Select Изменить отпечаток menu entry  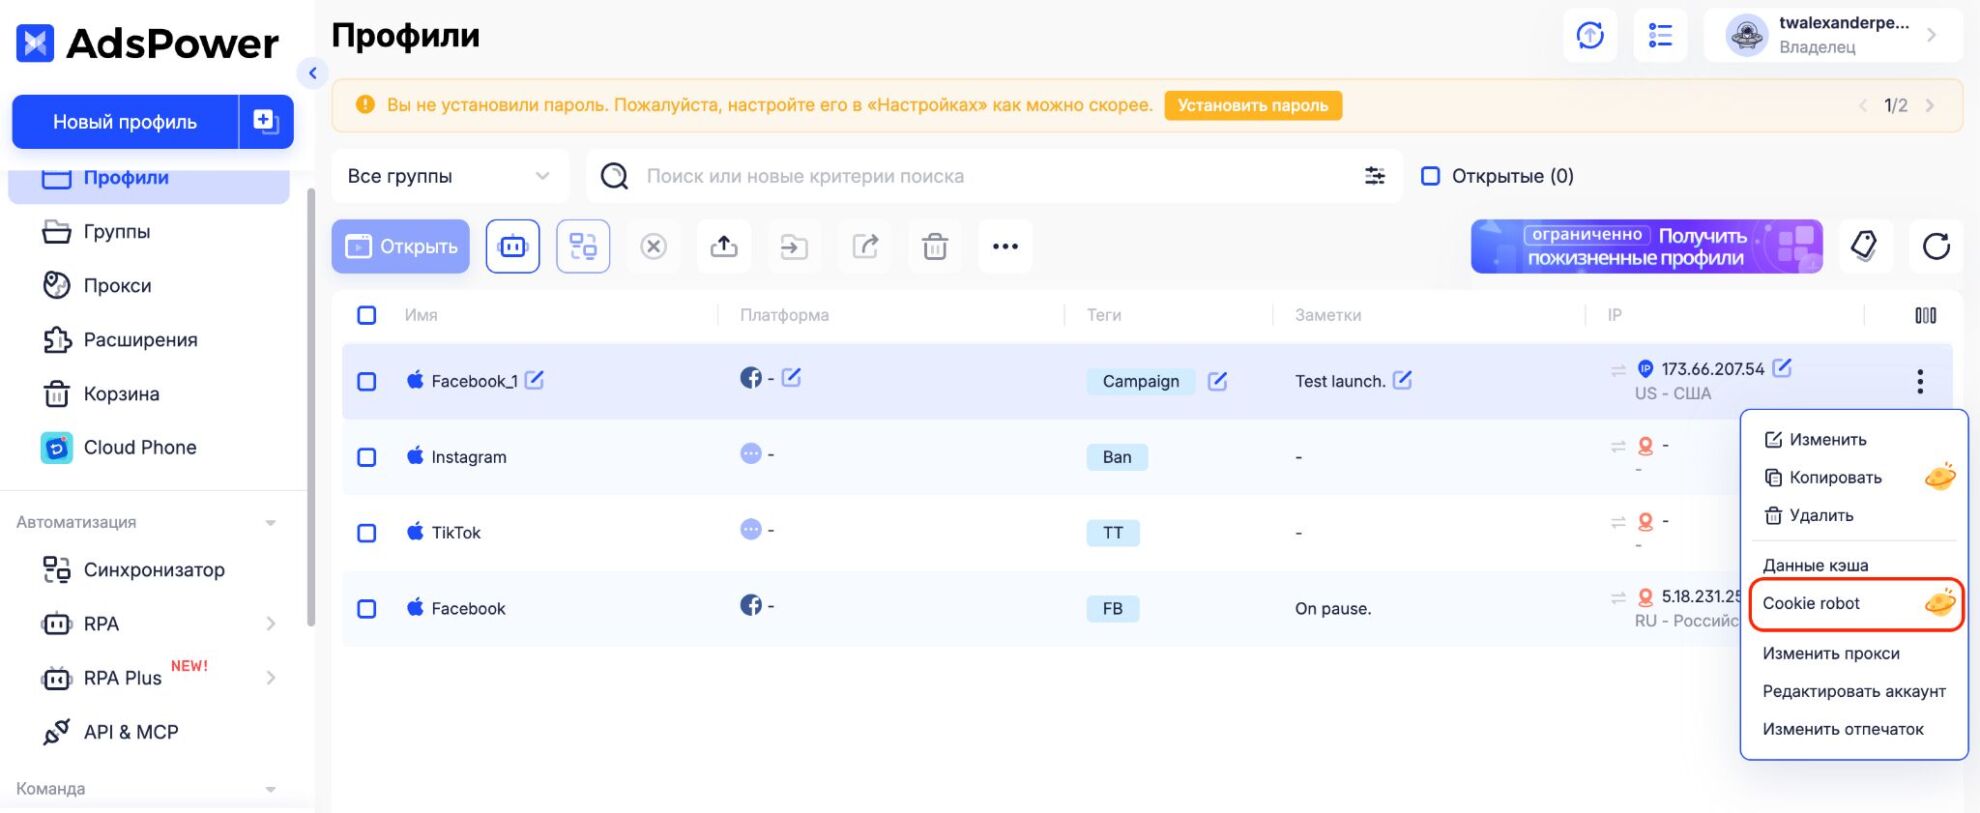point(1843,730)
